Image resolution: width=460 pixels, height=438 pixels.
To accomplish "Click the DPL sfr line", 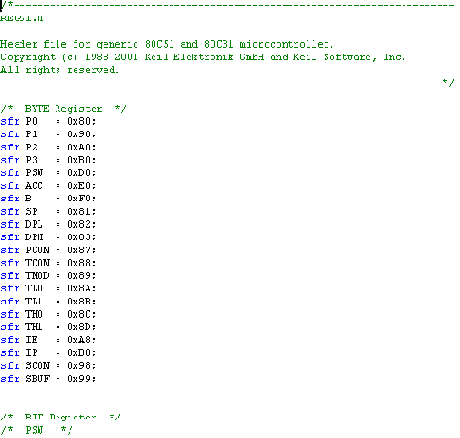I will click(x=48, y=224).
